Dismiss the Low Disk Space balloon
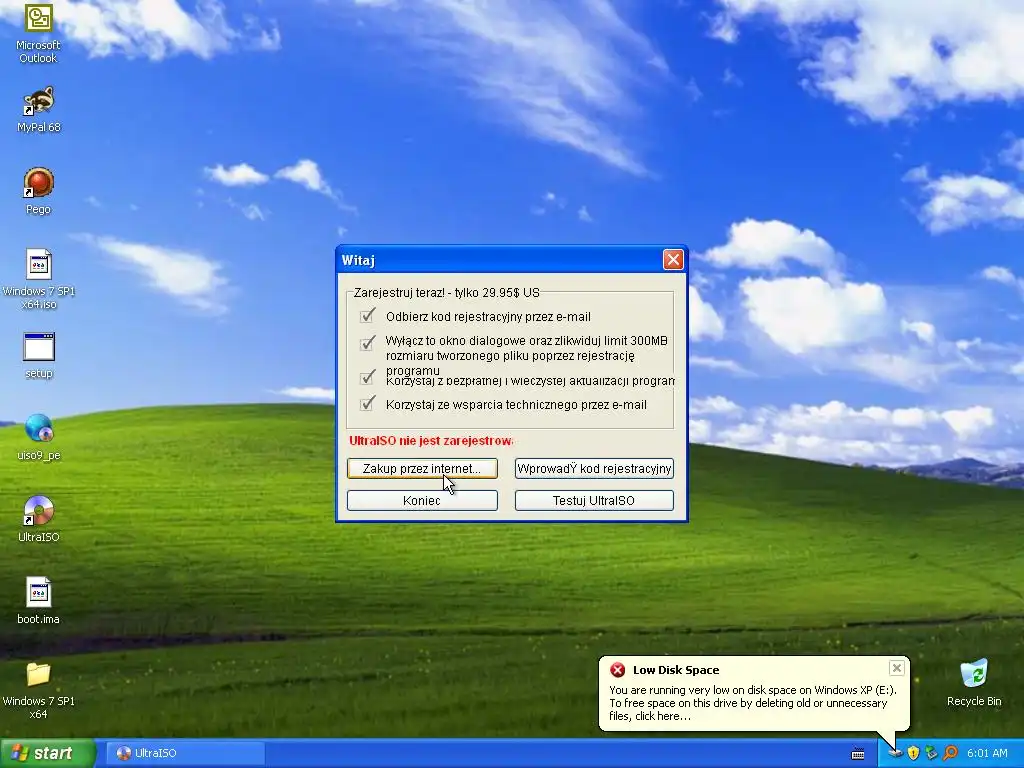The height and width of the screenshot is (768, 1024). [896, 667]
